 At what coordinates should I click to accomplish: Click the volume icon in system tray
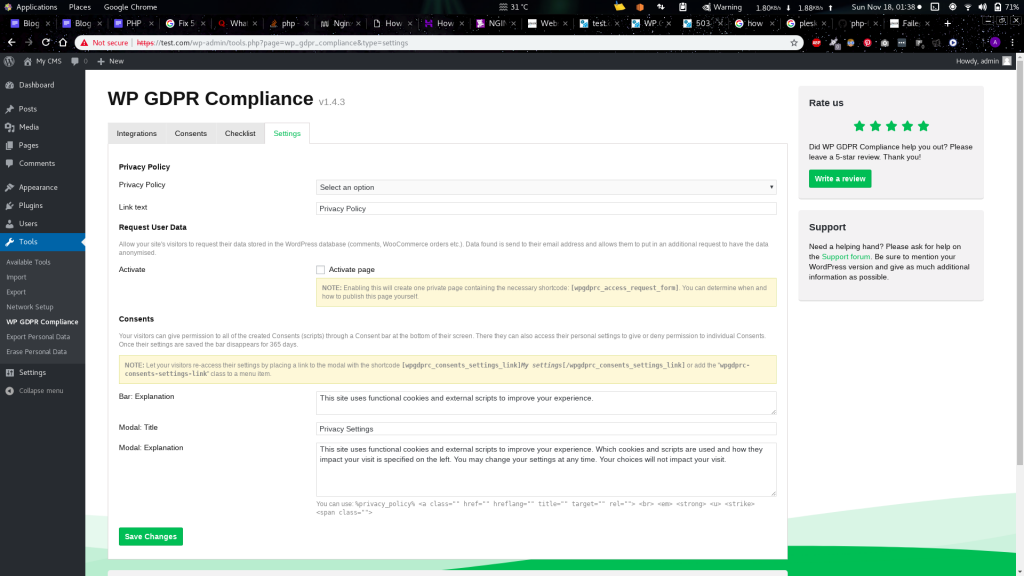tap(983, 7)
